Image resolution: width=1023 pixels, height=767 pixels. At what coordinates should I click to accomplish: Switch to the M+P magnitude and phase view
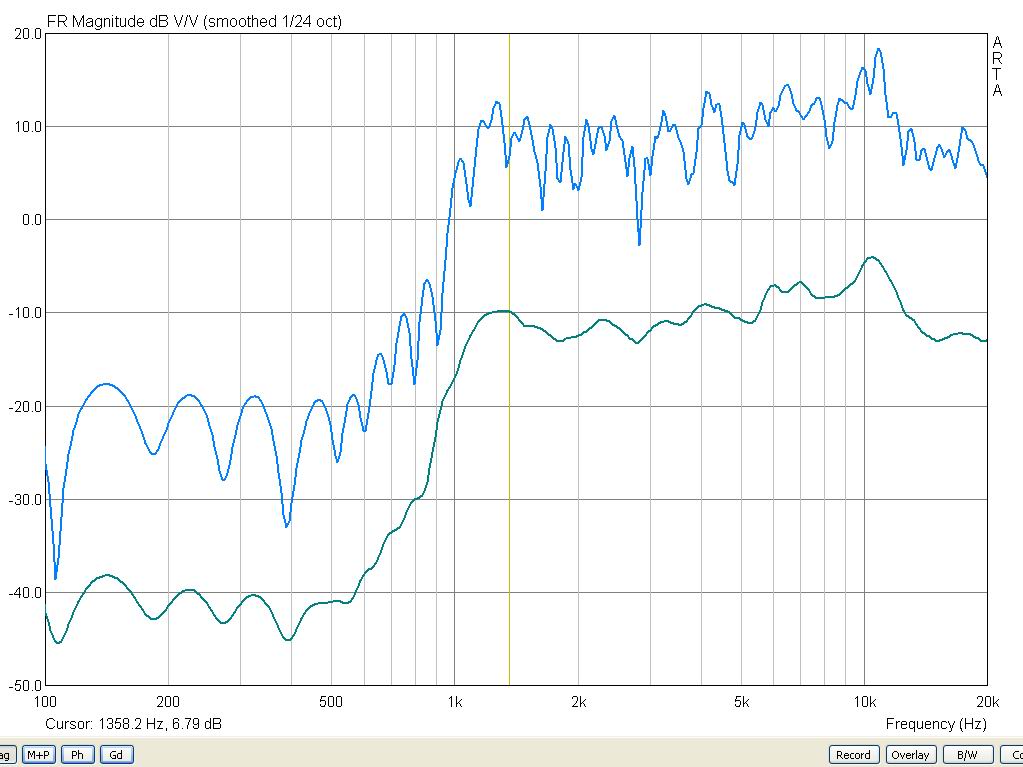pyautogui.click(x=38, y=755)
